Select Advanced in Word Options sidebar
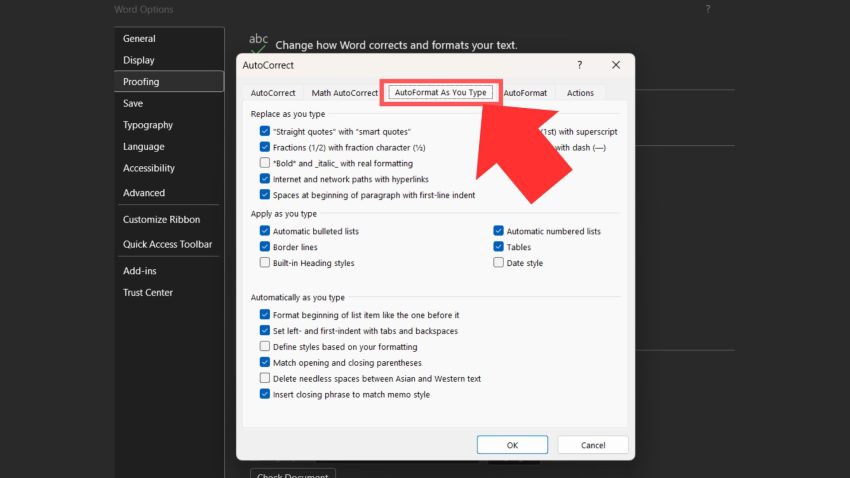Viewport: 850px width, 478px height. pos(144,193)
